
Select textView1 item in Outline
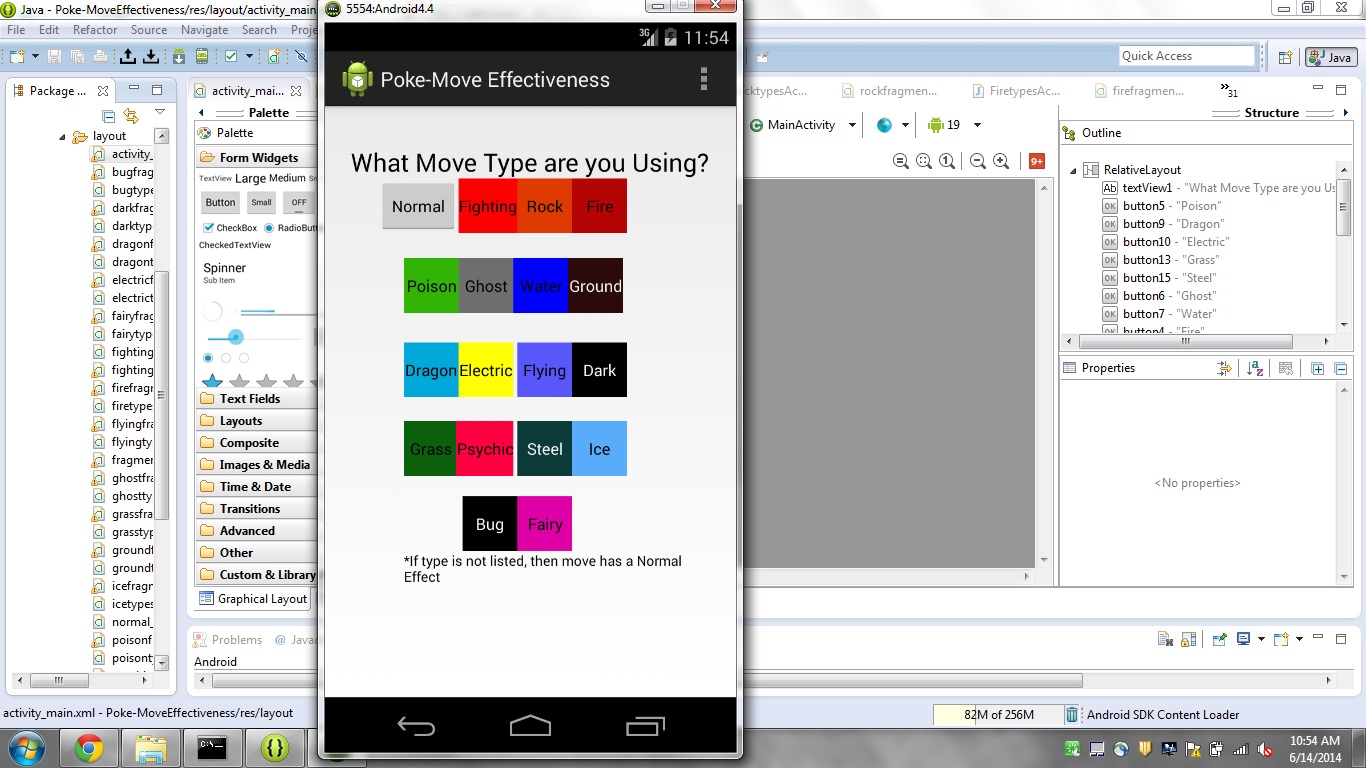(x=1219, y=188)
